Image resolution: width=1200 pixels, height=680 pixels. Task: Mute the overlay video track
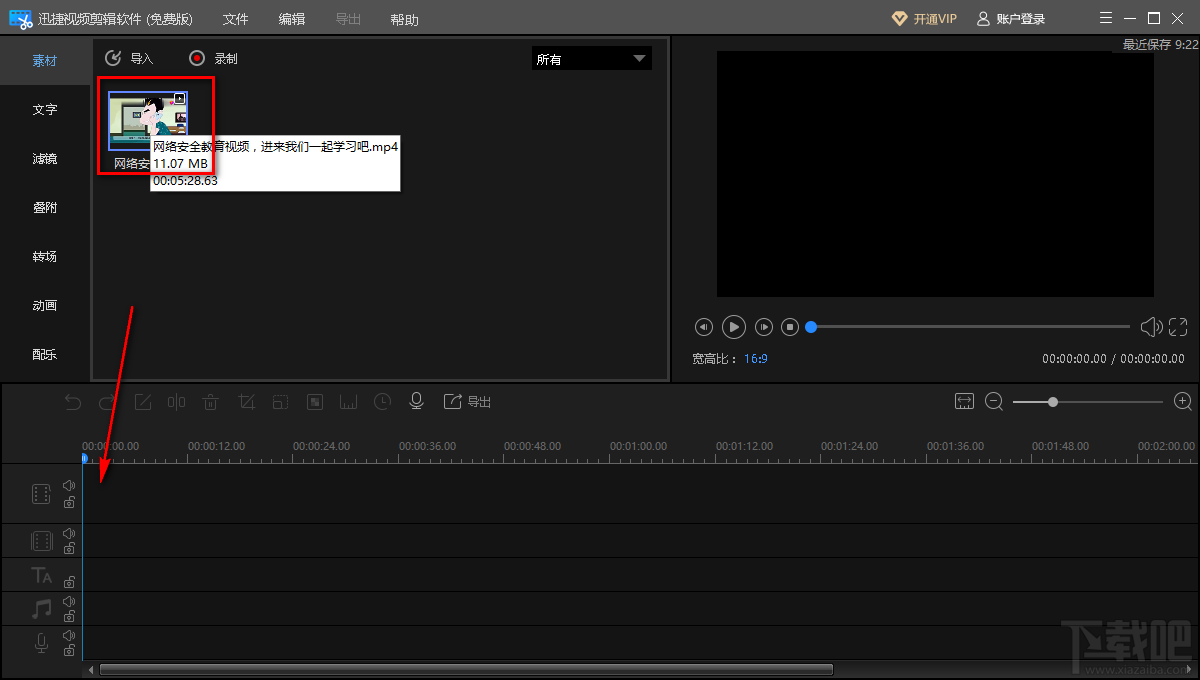[69, 534]
